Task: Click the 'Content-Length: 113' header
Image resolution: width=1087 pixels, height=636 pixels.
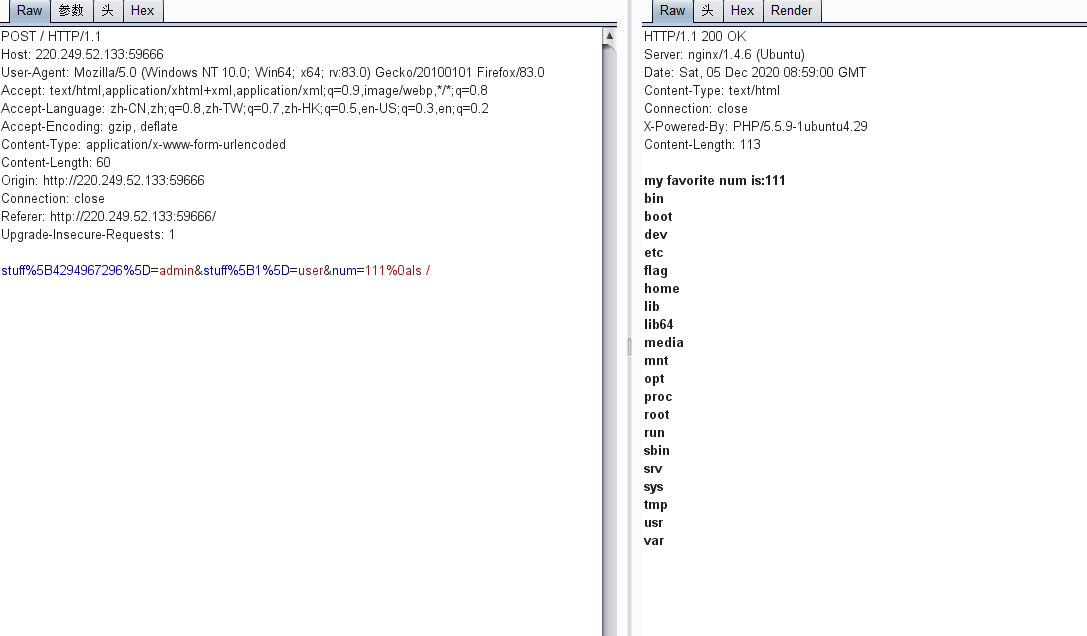Action: [x=702, y=144]
